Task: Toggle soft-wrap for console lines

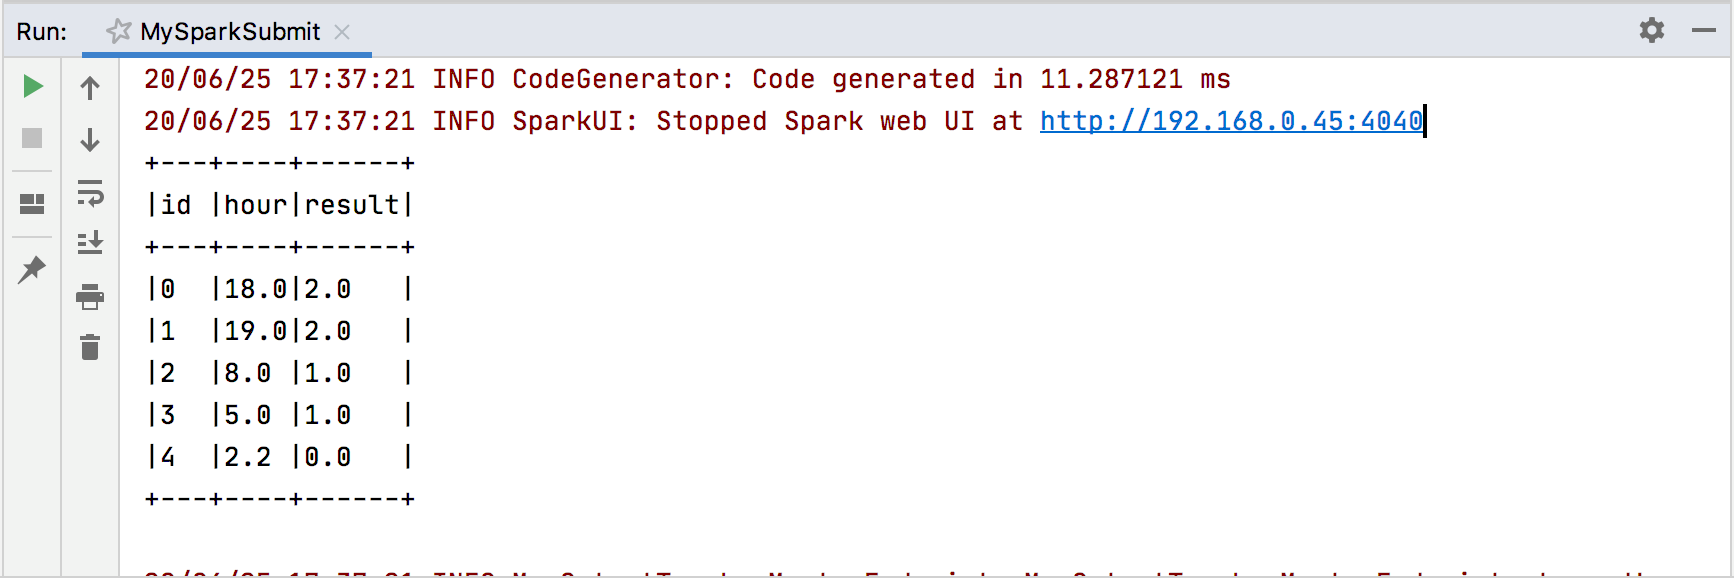Action: [90, 196]
